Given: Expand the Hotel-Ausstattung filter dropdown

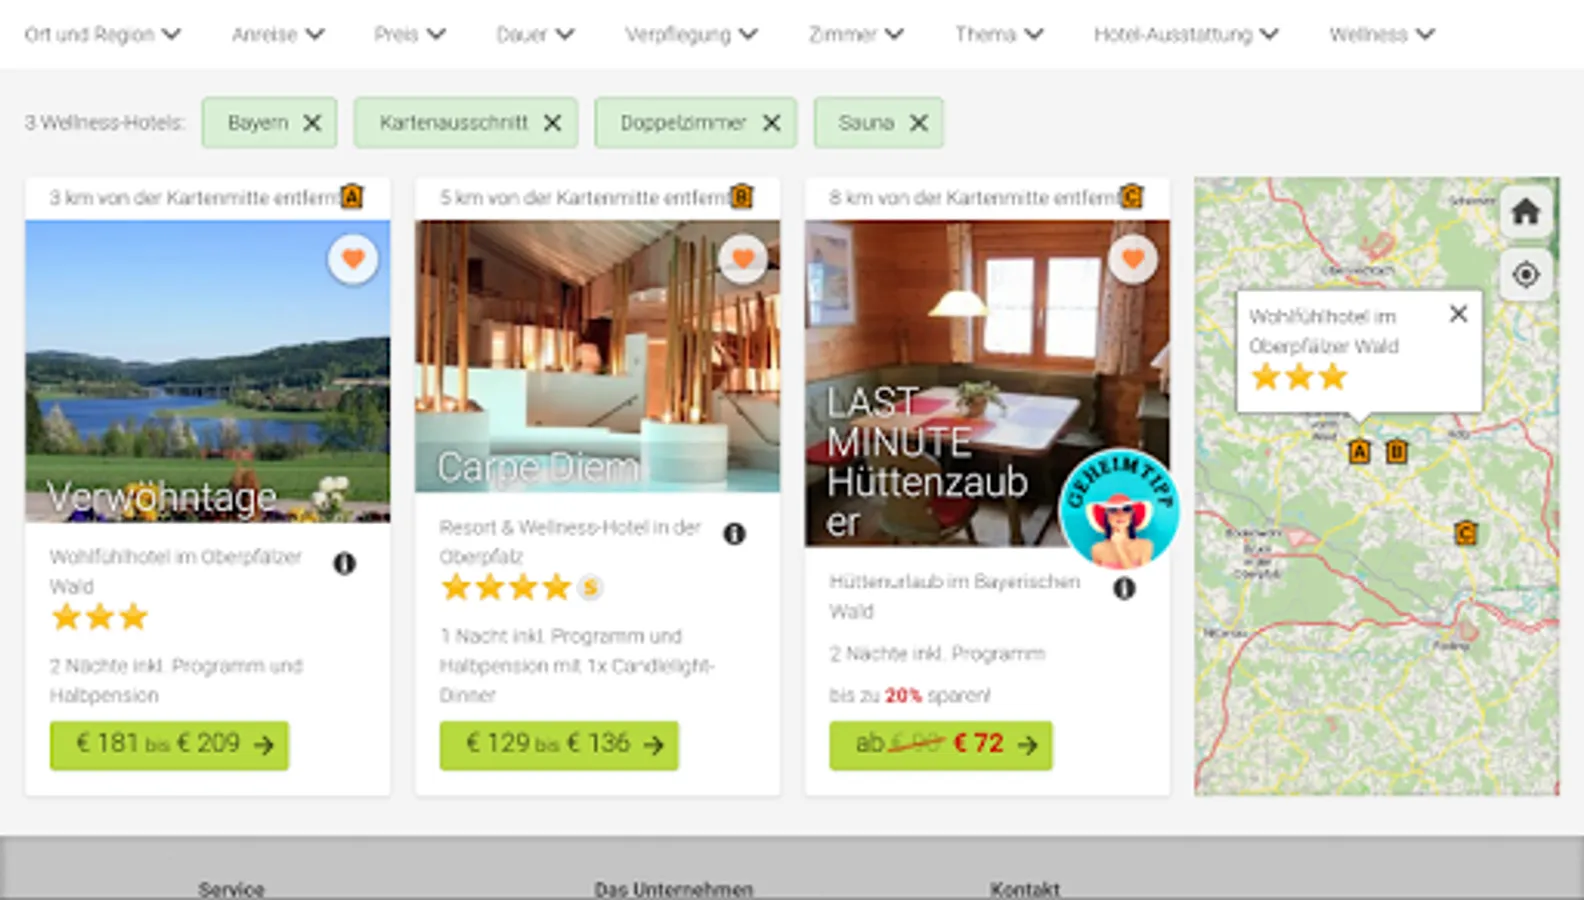Looking at the screenshot, I should coord(1186,34).
